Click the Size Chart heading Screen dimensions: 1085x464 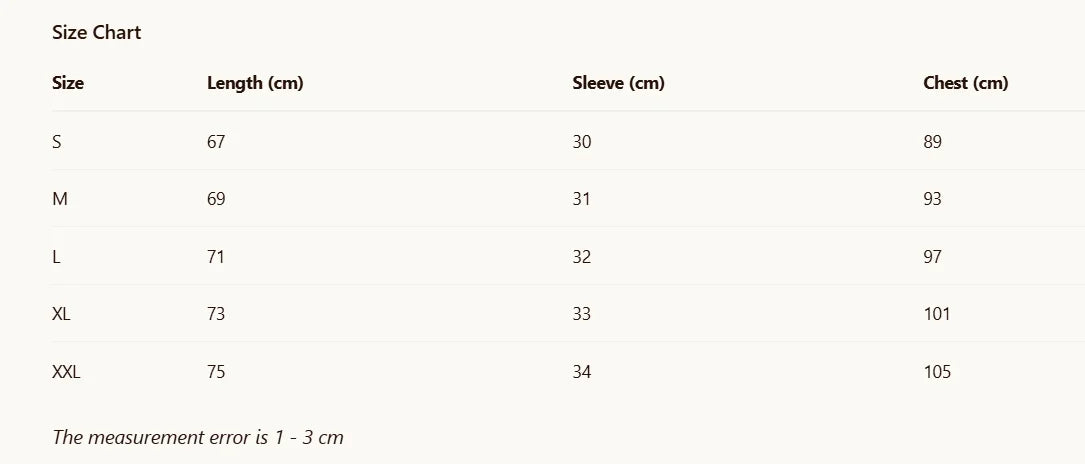click(96, 33)
